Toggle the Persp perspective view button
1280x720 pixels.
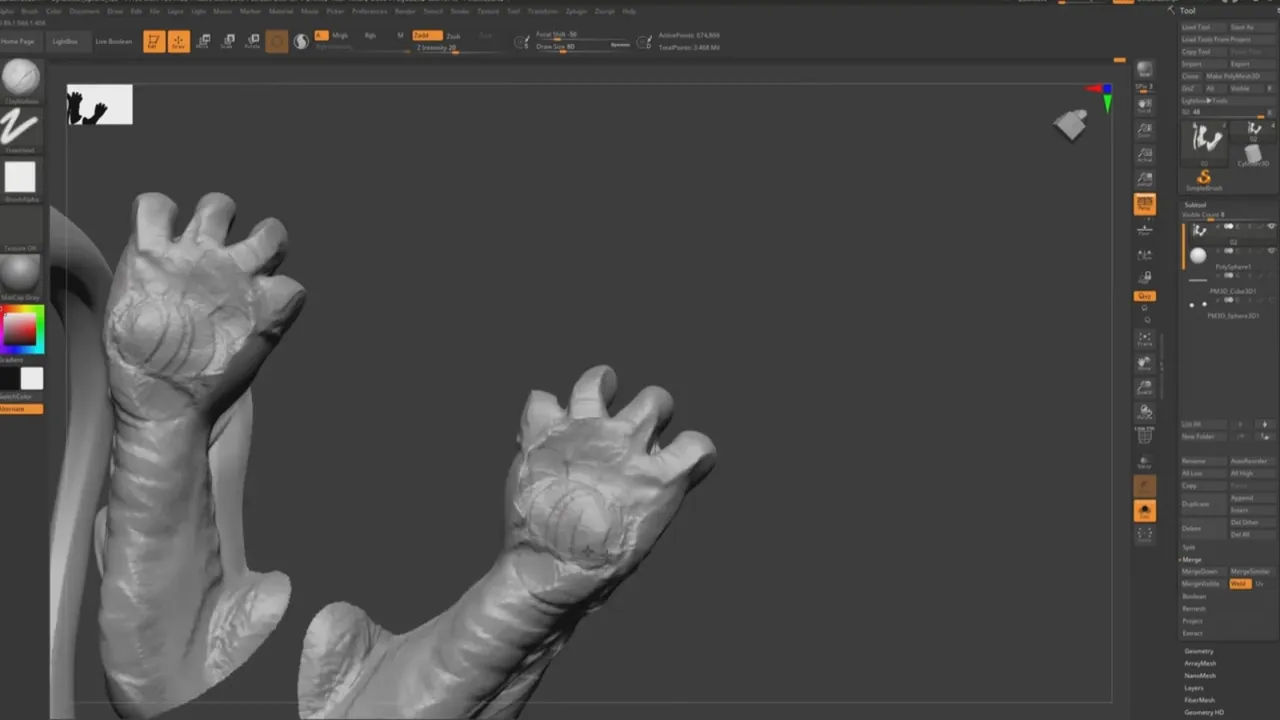click(1145, 204)
